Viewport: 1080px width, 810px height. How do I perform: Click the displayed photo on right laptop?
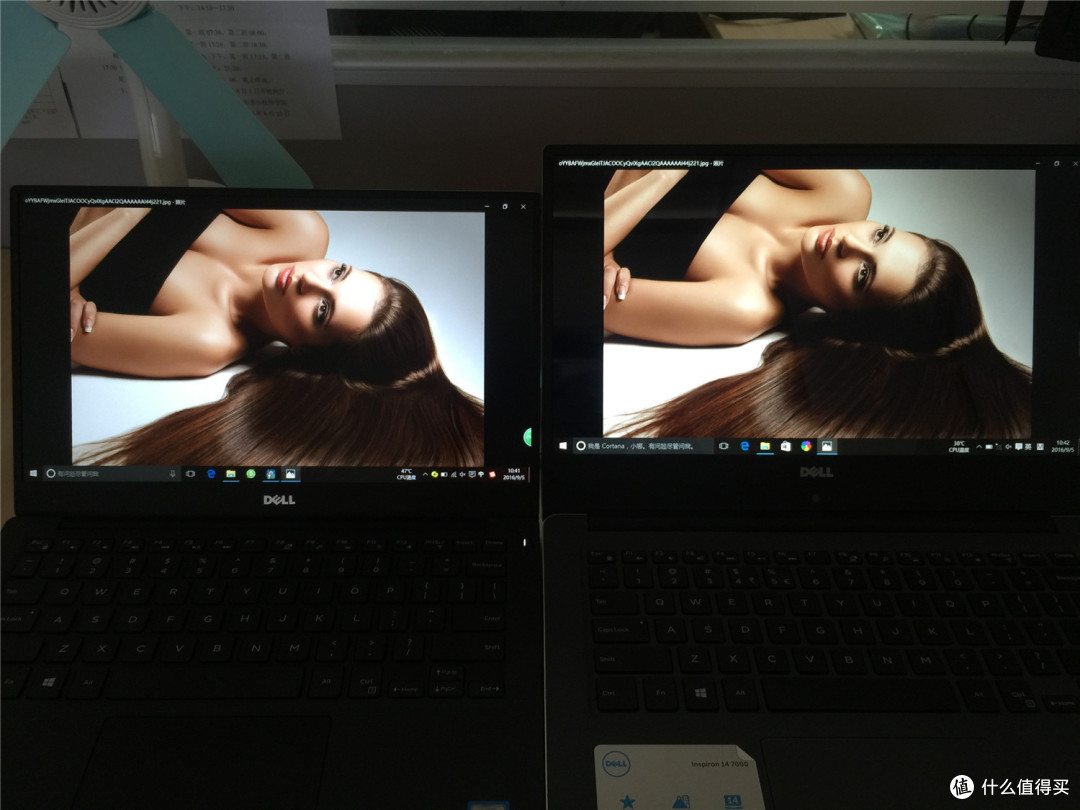(x=820, y=303)
